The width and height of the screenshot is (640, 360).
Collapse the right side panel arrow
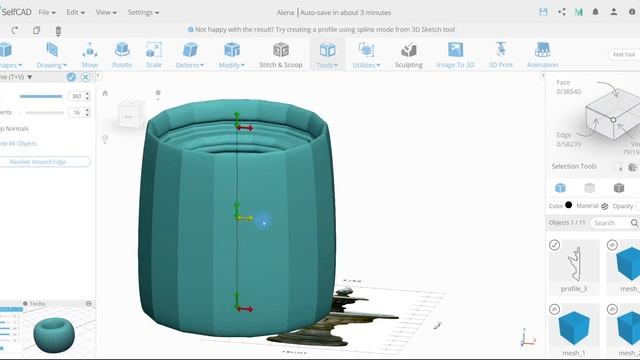point(543,76)
